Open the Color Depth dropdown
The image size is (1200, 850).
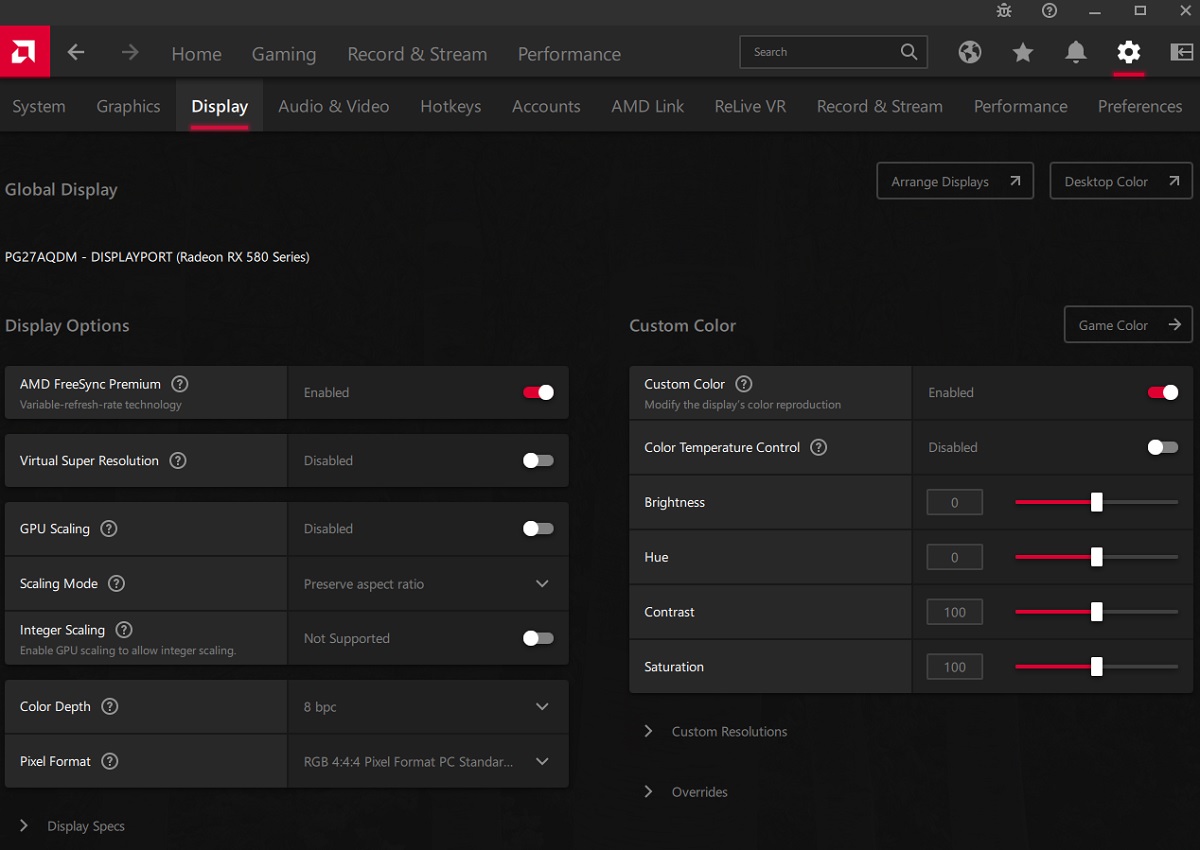click(x=428, y=707)
